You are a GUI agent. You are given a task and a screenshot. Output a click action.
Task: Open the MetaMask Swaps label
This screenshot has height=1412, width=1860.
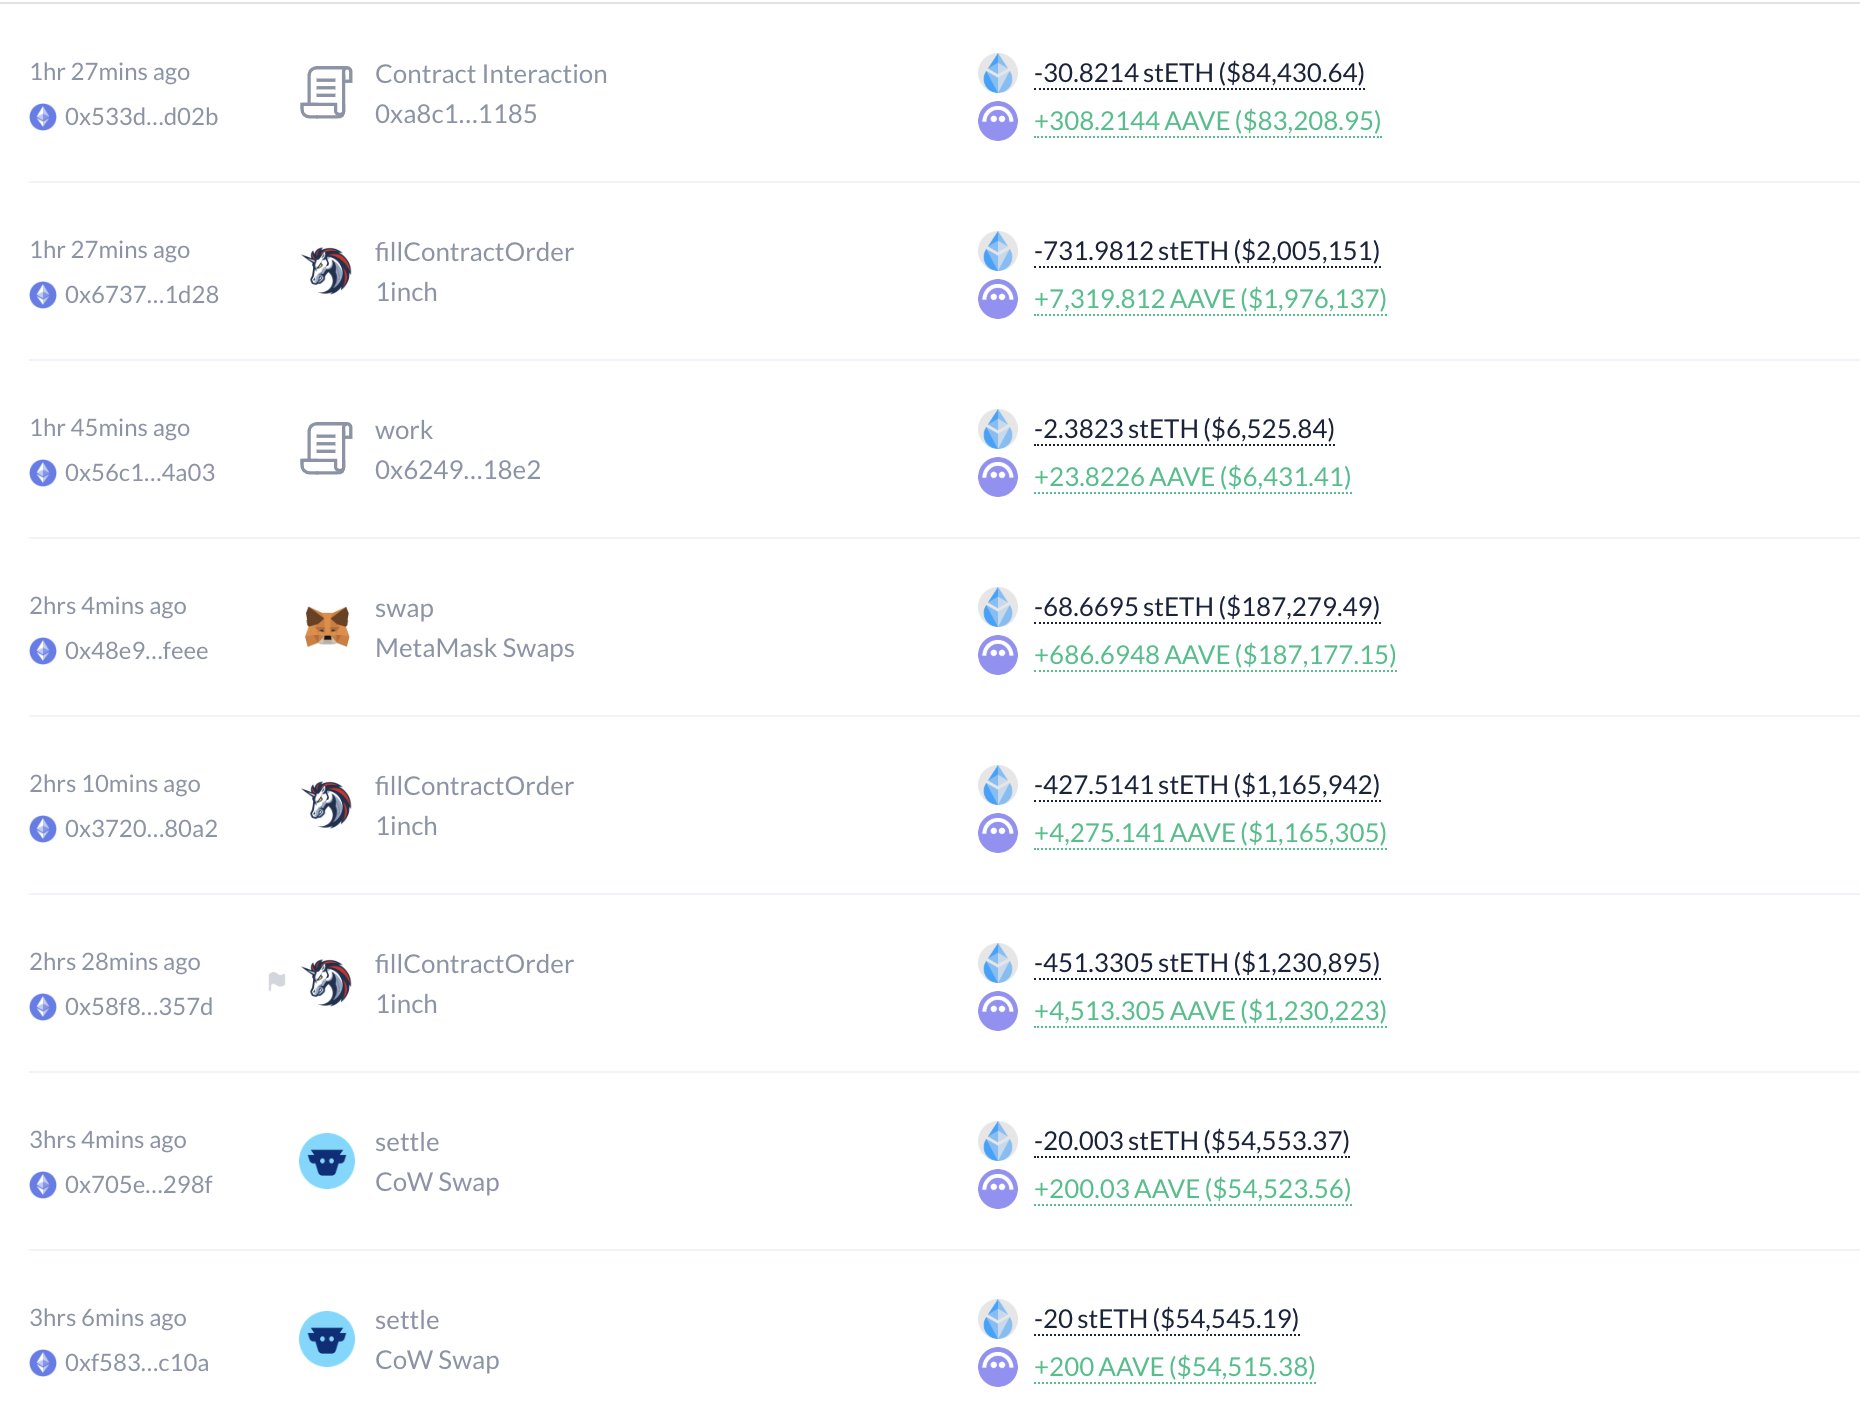tap(475, 648)
